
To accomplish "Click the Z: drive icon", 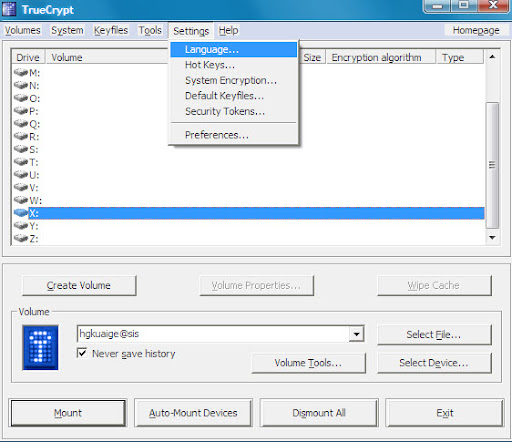I will [x=21, y=238].
